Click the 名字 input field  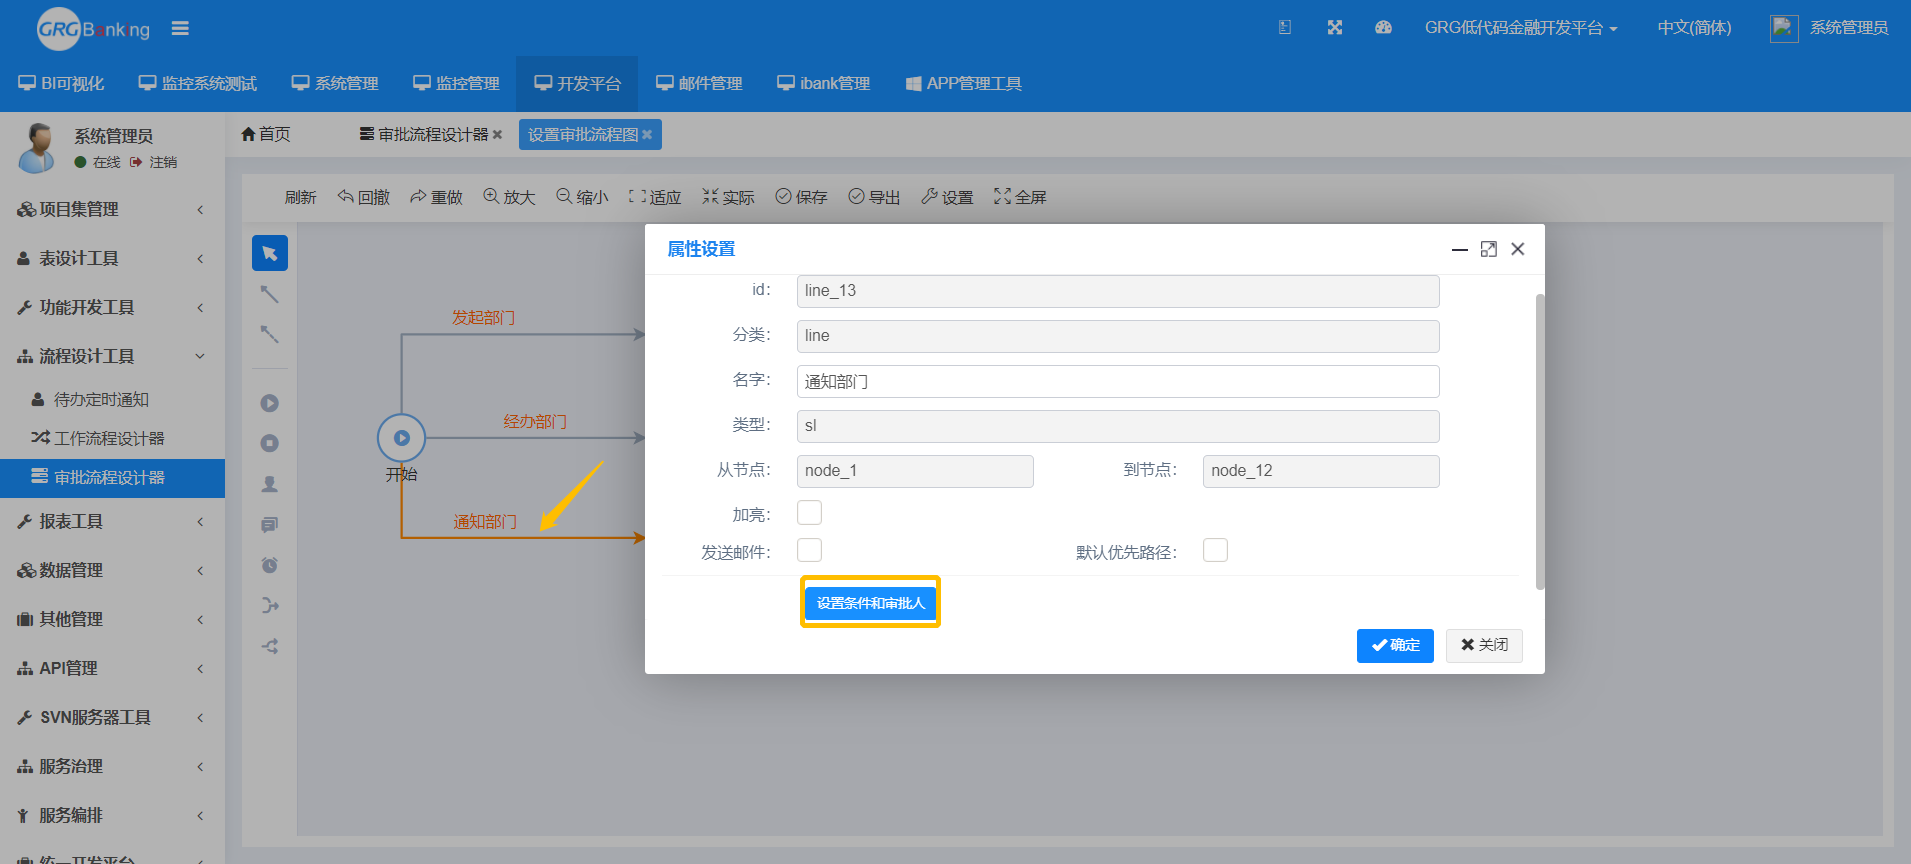coord(1118,381)
